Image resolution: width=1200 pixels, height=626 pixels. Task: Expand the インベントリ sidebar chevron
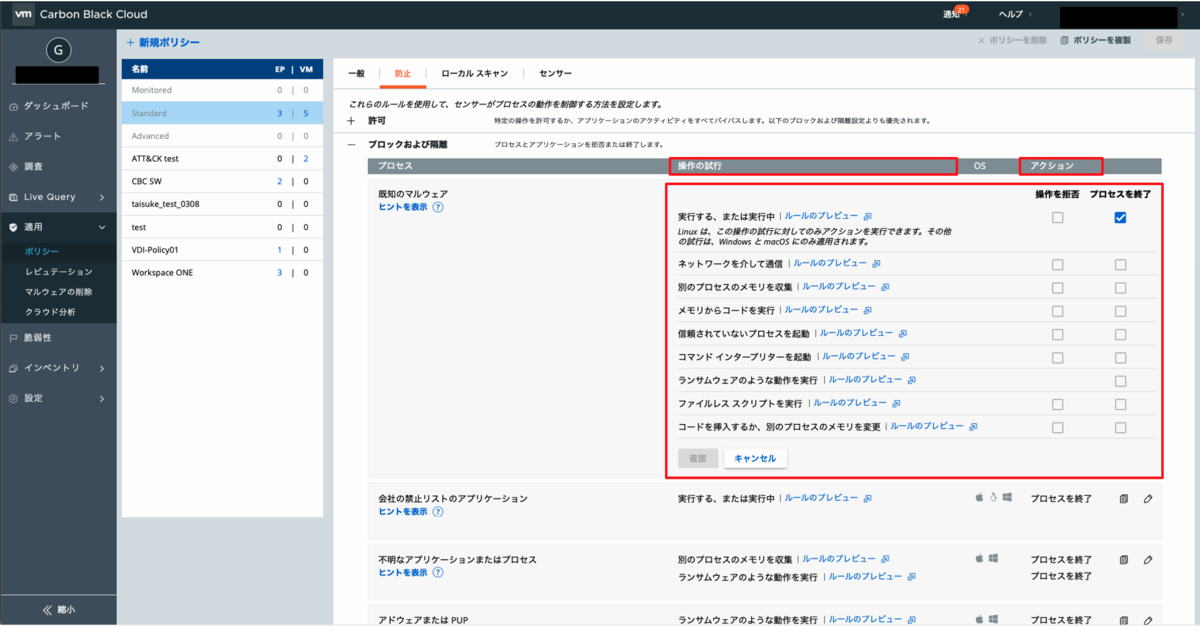102,368
